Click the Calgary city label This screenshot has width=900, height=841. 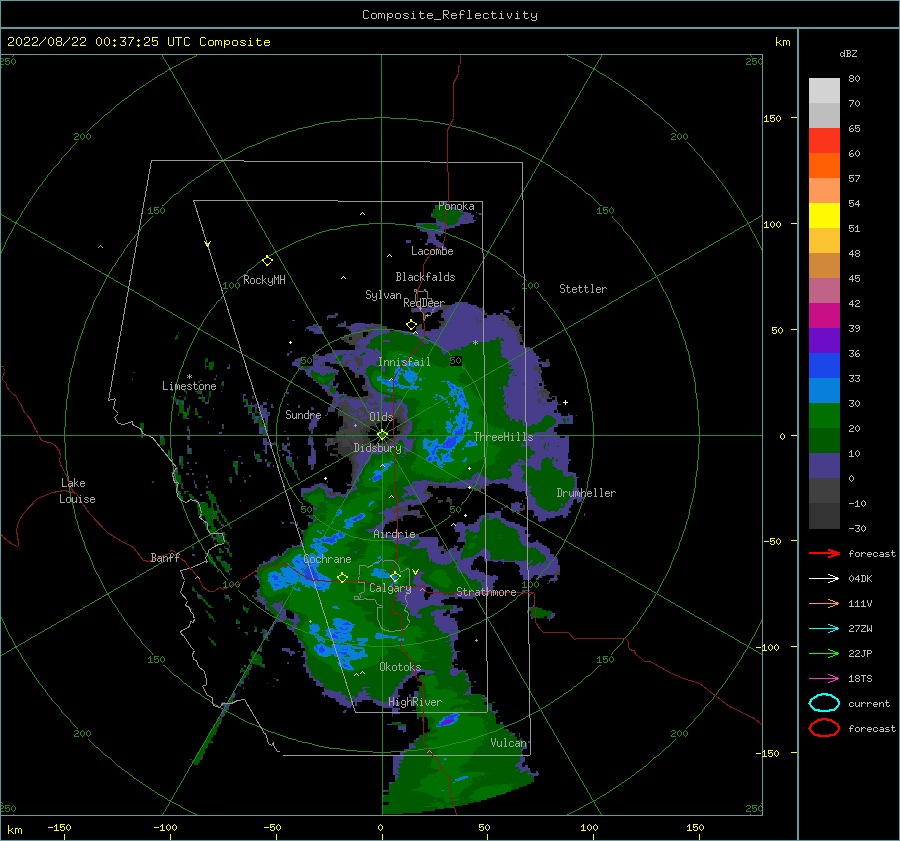pos(390,588)
